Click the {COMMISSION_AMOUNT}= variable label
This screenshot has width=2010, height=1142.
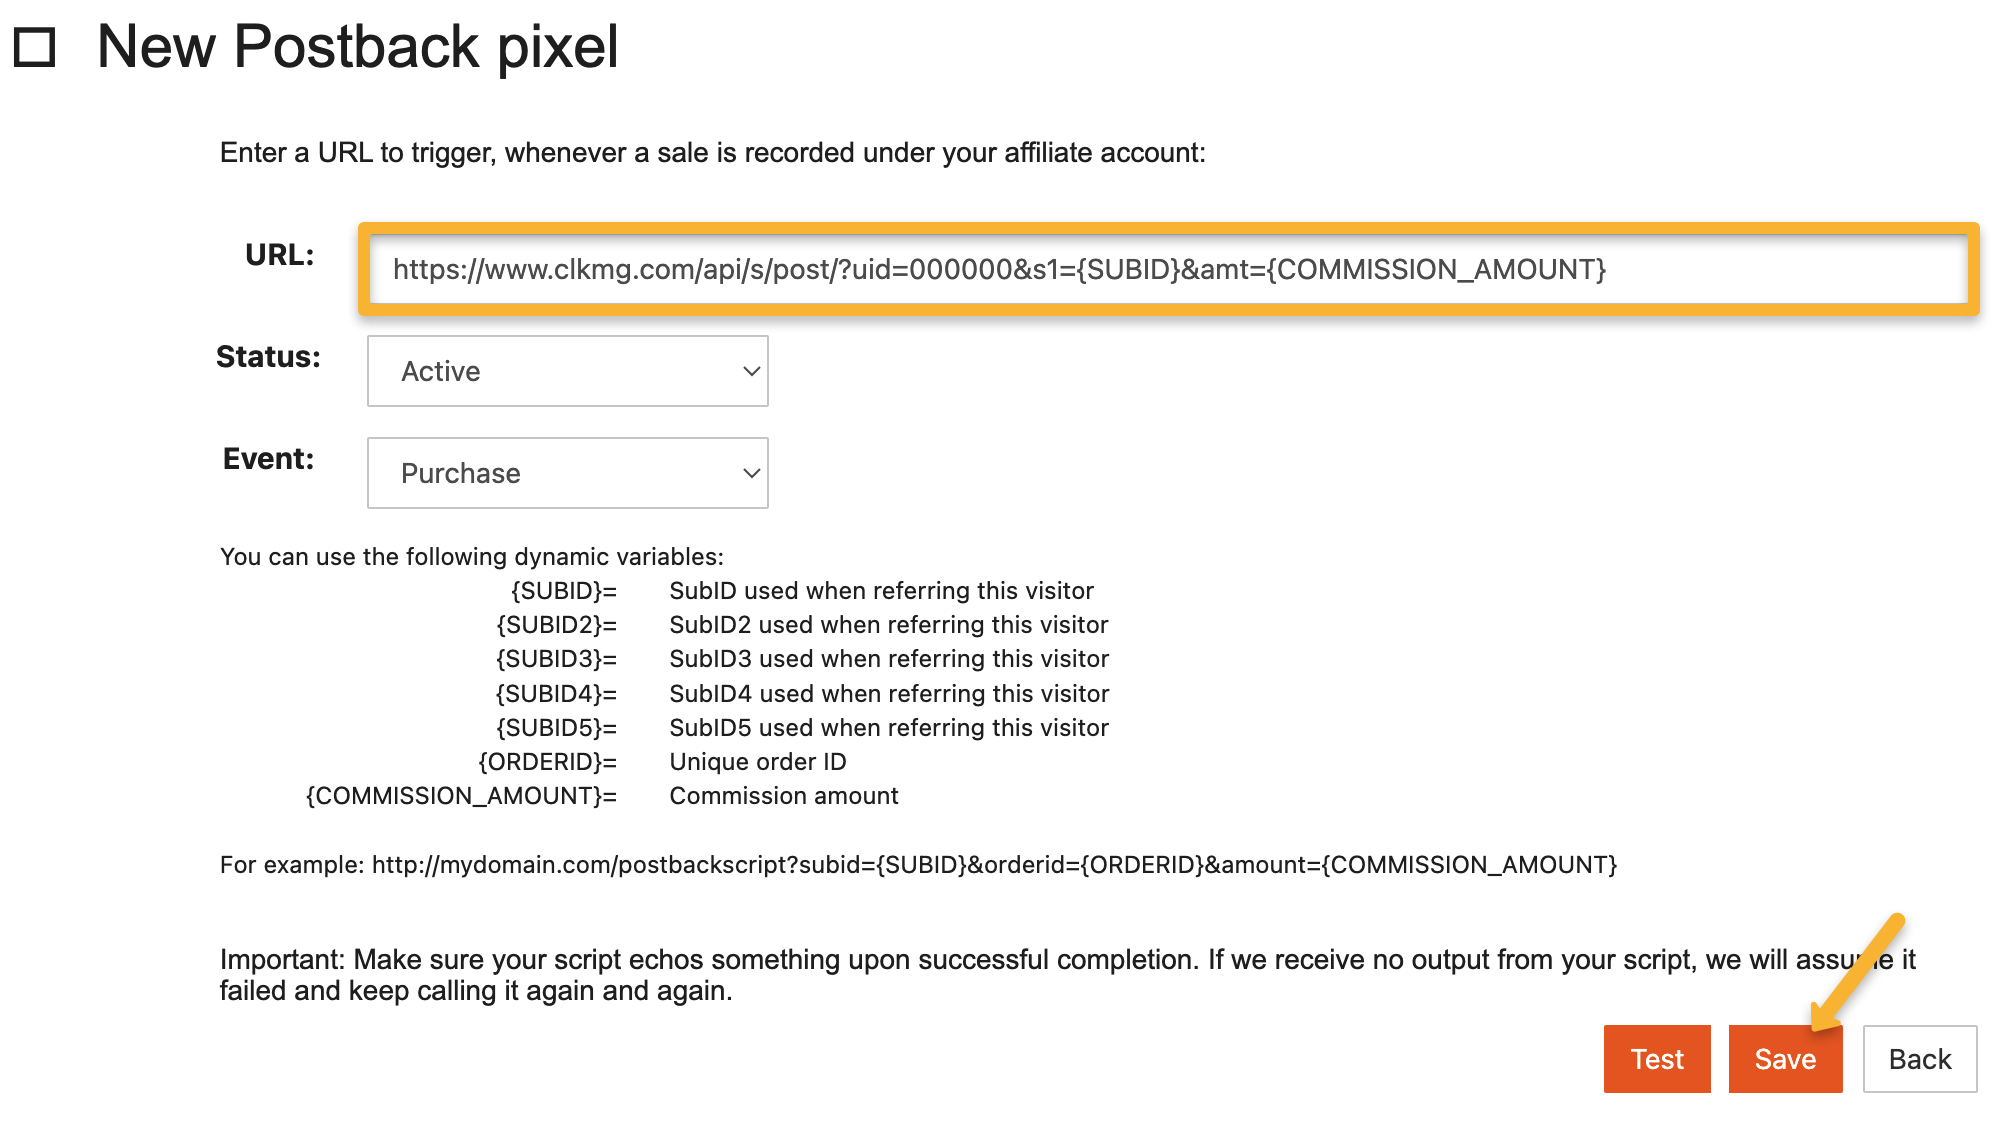[x=461, y=796]
